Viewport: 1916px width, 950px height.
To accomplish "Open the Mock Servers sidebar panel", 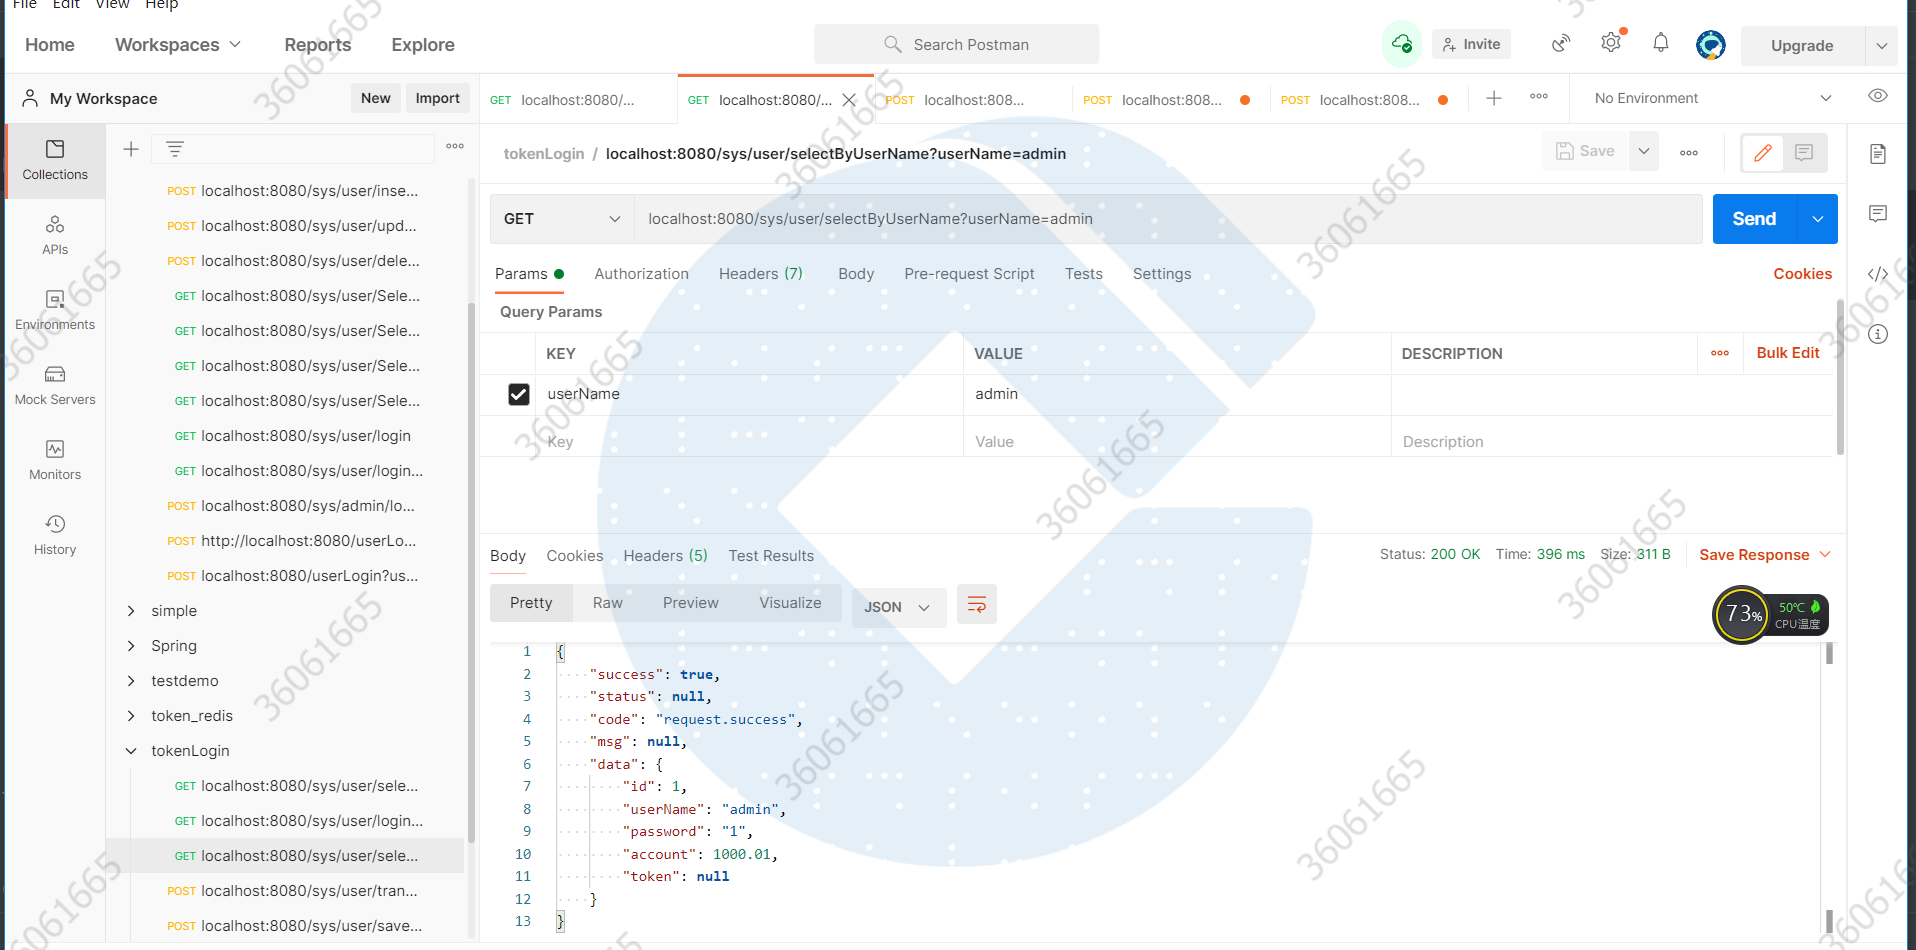I will click(55, 385).
